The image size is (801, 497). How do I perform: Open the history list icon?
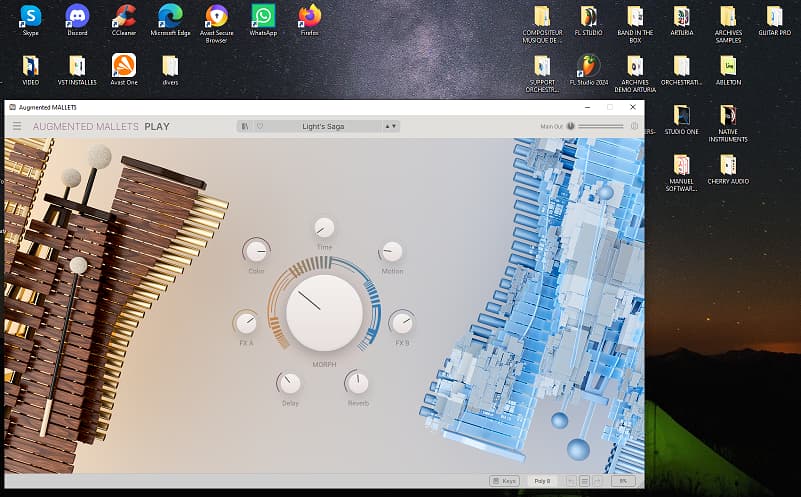pyautogui.click(x=584, y=481)
